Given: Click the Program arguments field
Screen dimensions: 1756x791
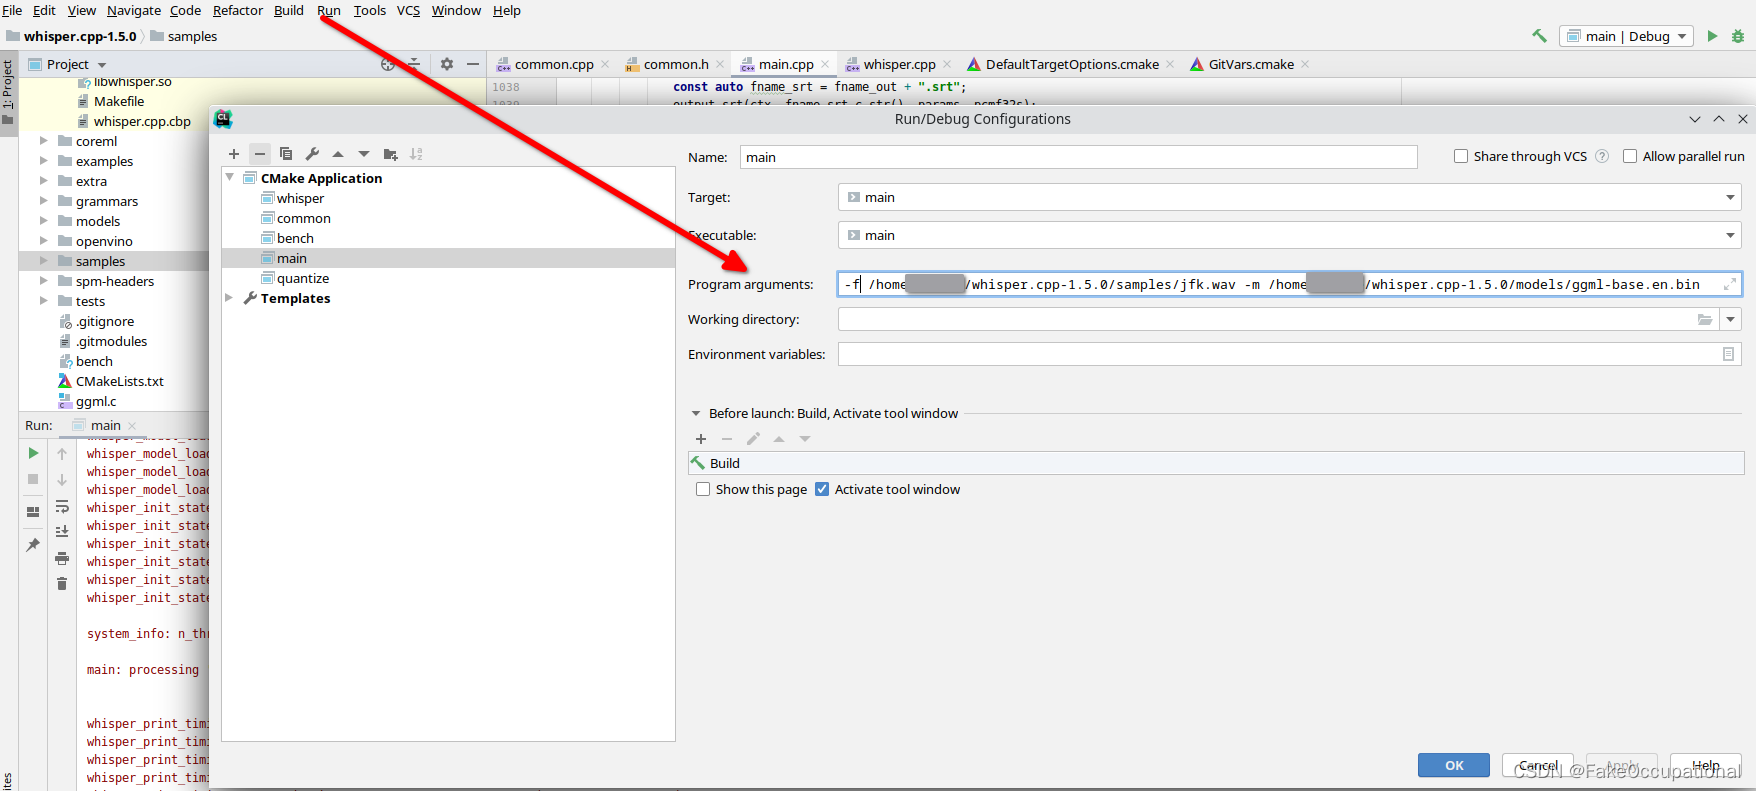Looking at the screenshot, I should pyautogui.click(x=1289, y=284).
